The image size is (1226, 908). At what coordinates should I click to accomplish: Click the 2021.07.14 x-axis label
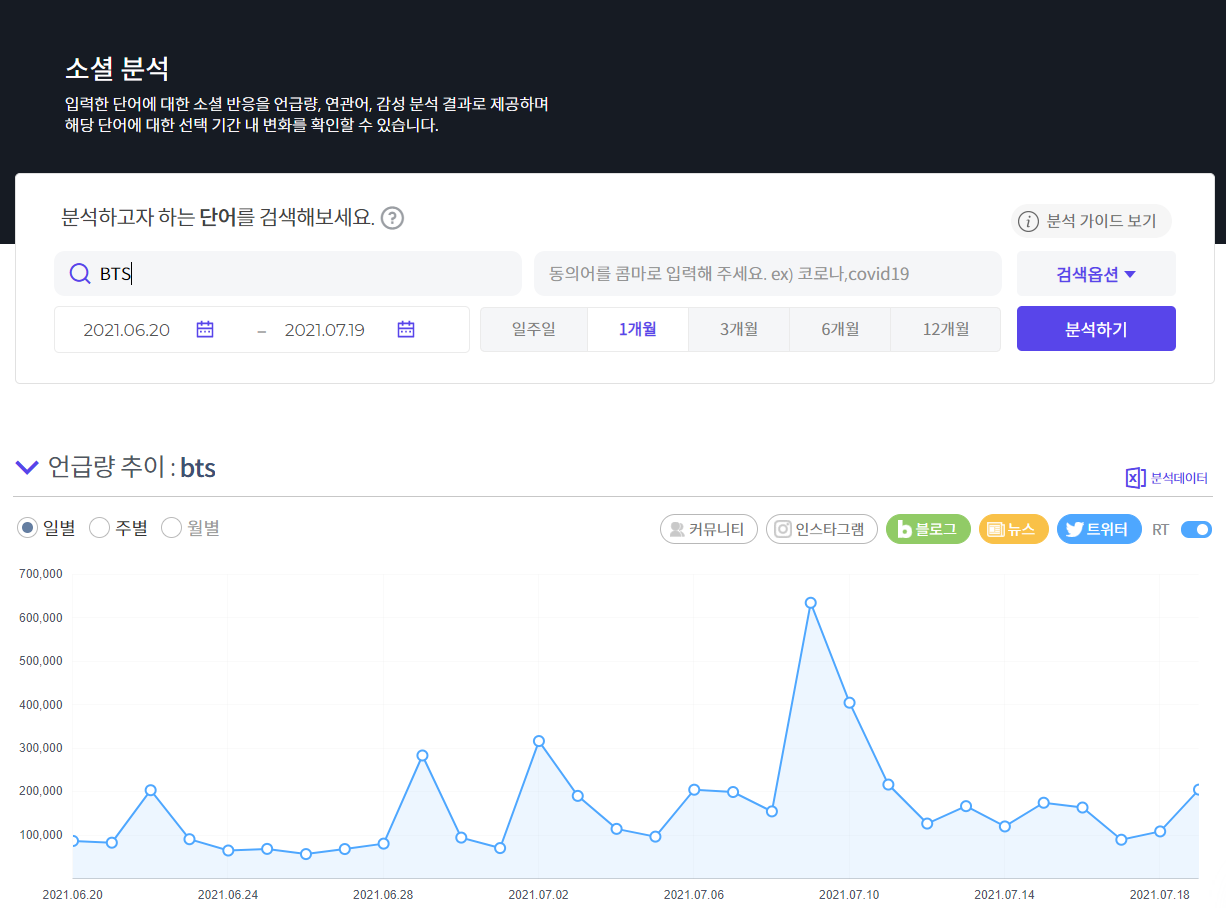[1004, 895]
